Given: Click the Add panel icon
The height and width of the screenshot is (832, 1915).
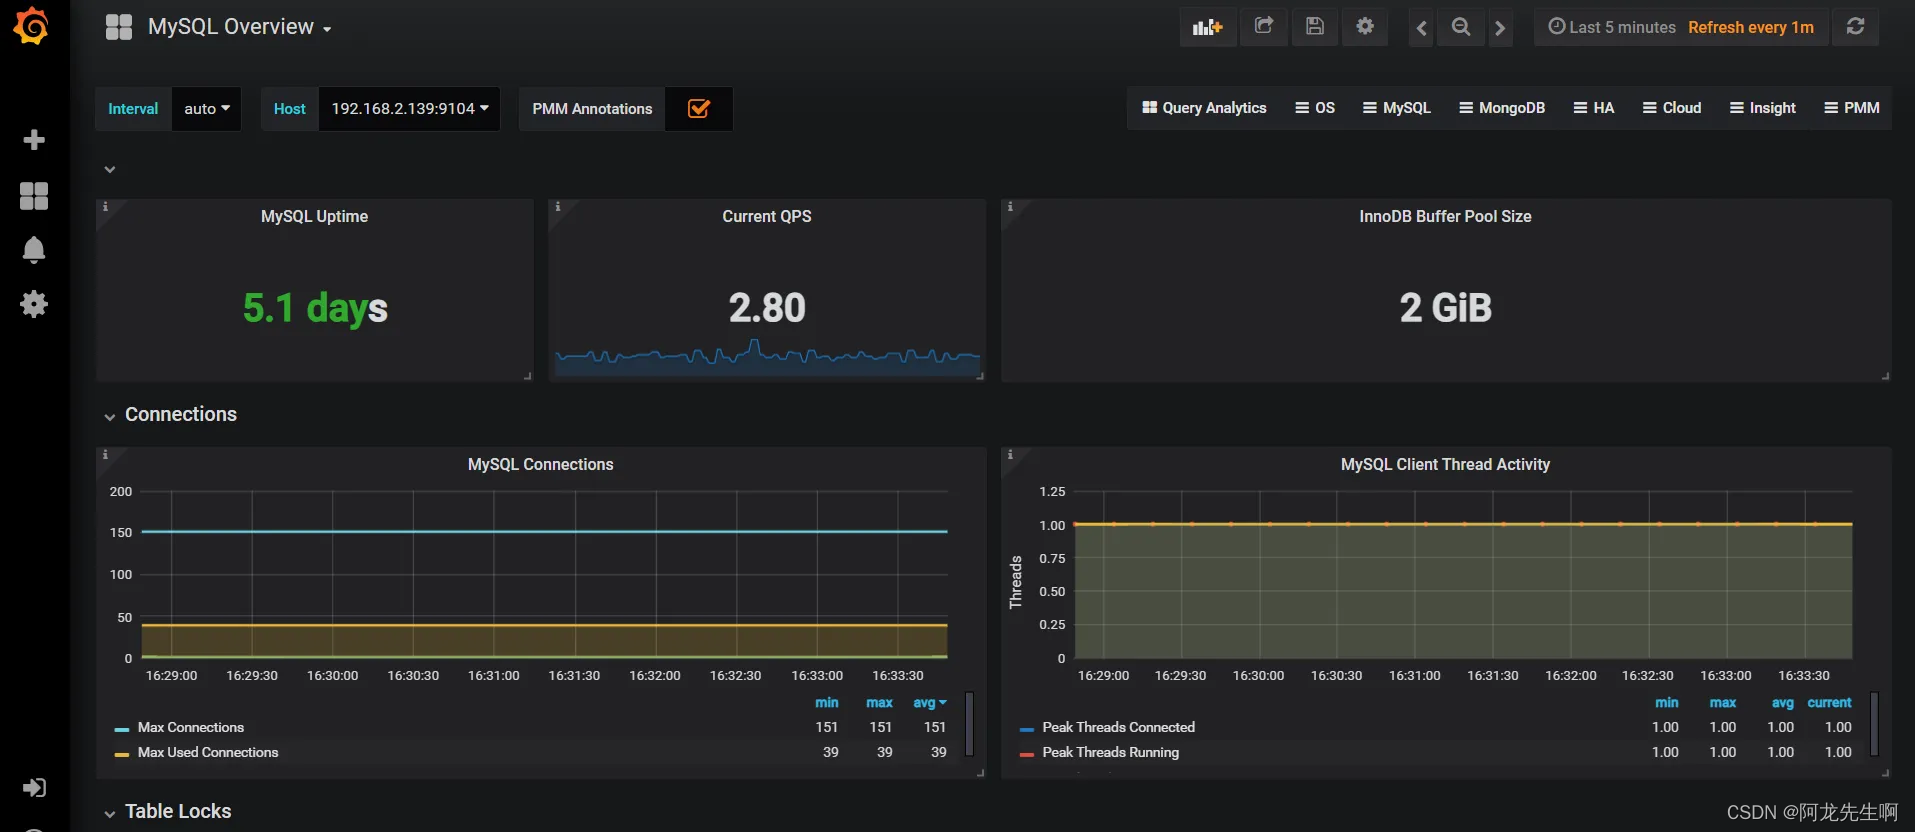Looking at the screenshot, I should click(x=1207, y=27).
